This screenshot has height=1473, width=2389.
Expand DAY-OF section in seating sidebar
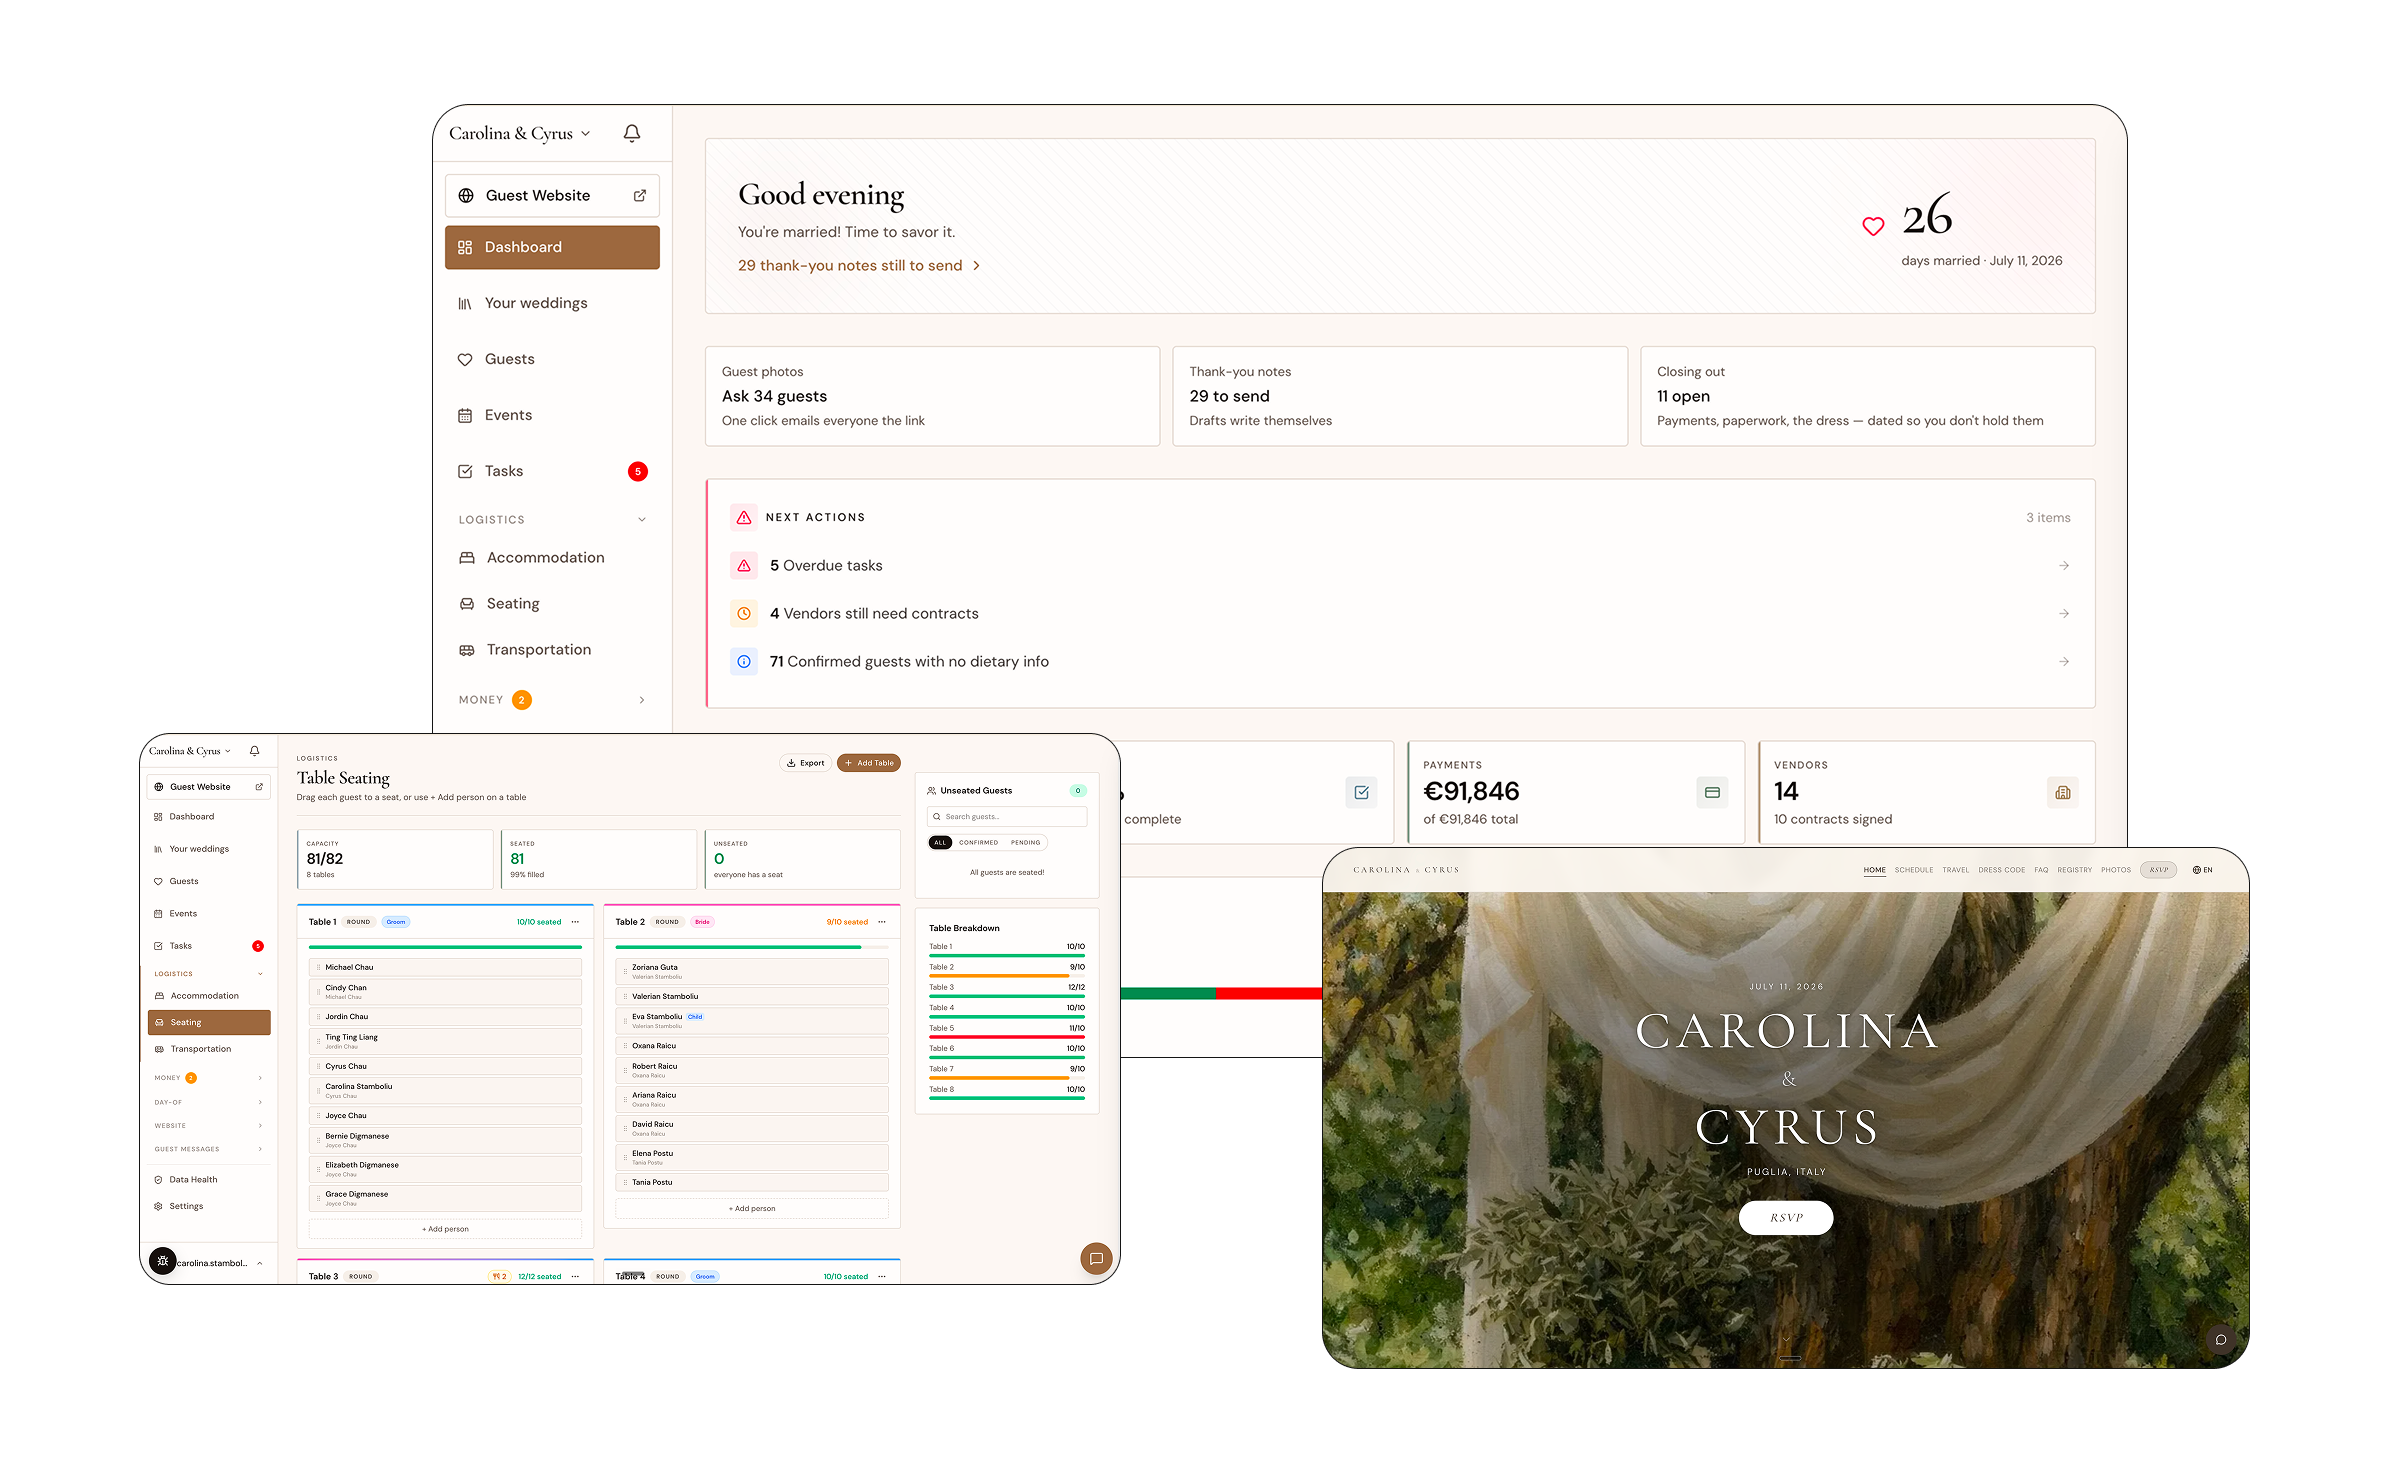(x=260, y=1103)
